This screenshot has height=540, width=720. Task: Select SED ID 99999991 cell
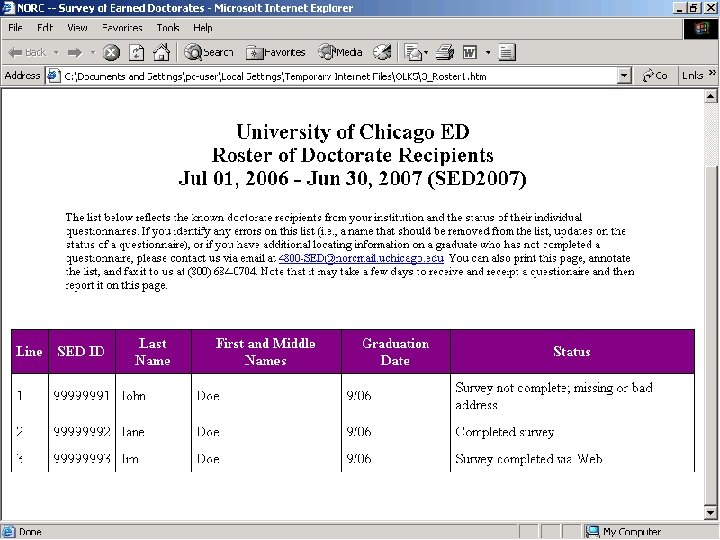81,395
